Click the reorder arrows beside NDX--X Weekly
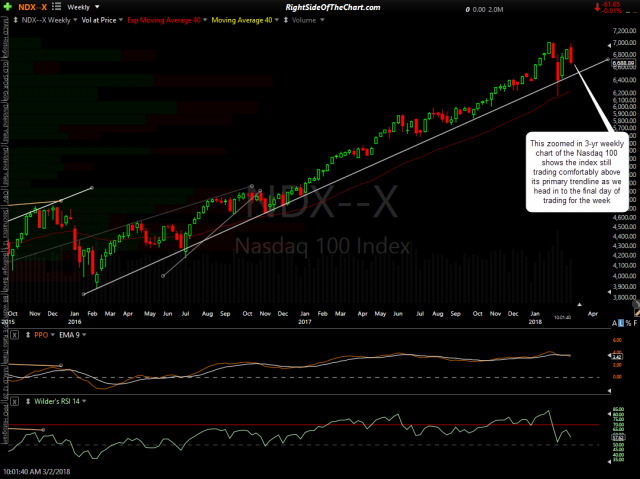Viewport: 640px width, 479px height. [x=16, y=20]
